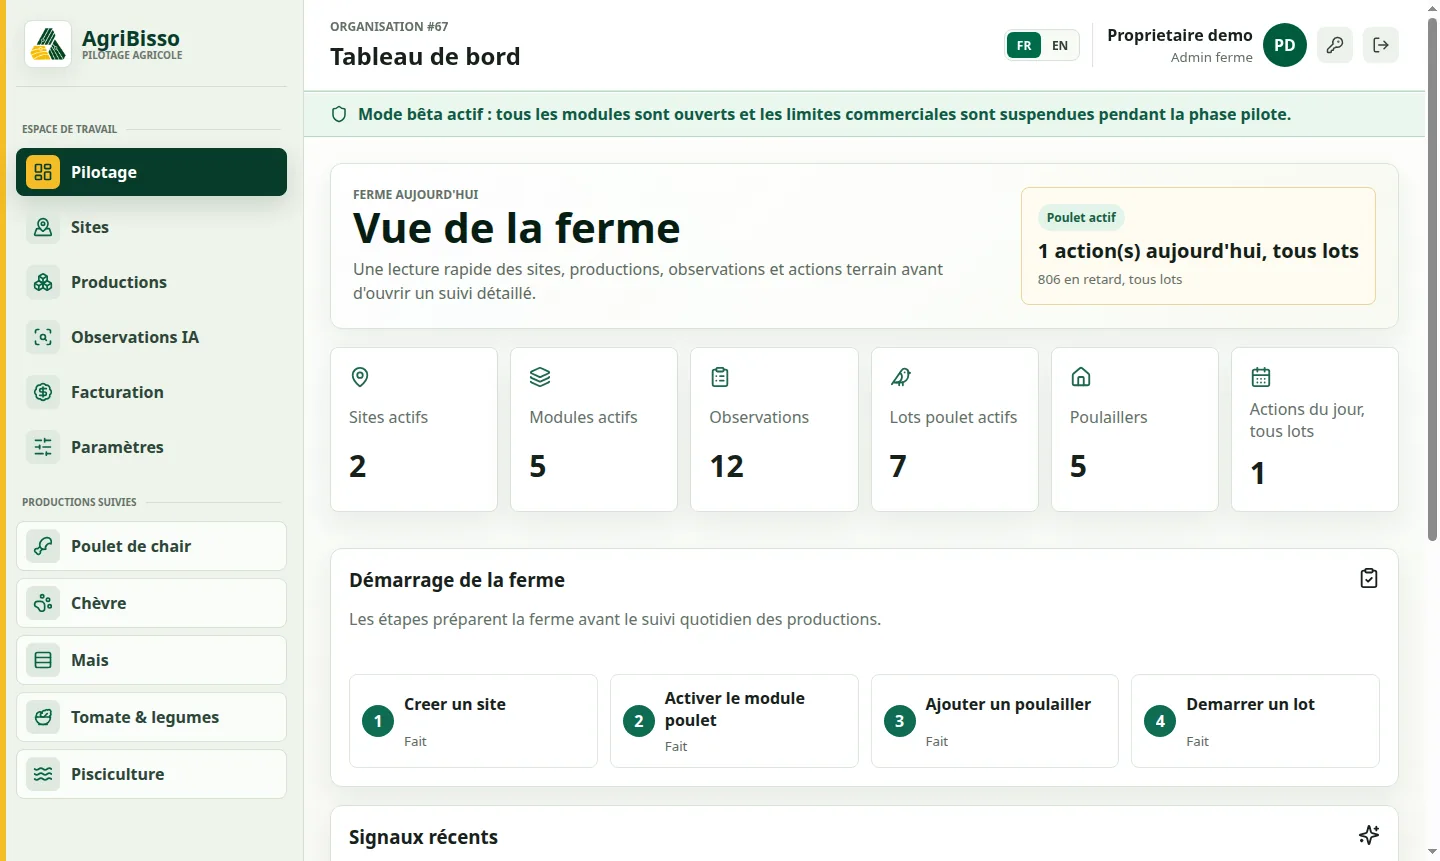Click the logout icon in header
Viewport: 1440px width, 861px height.
[x=1381, y=45]
